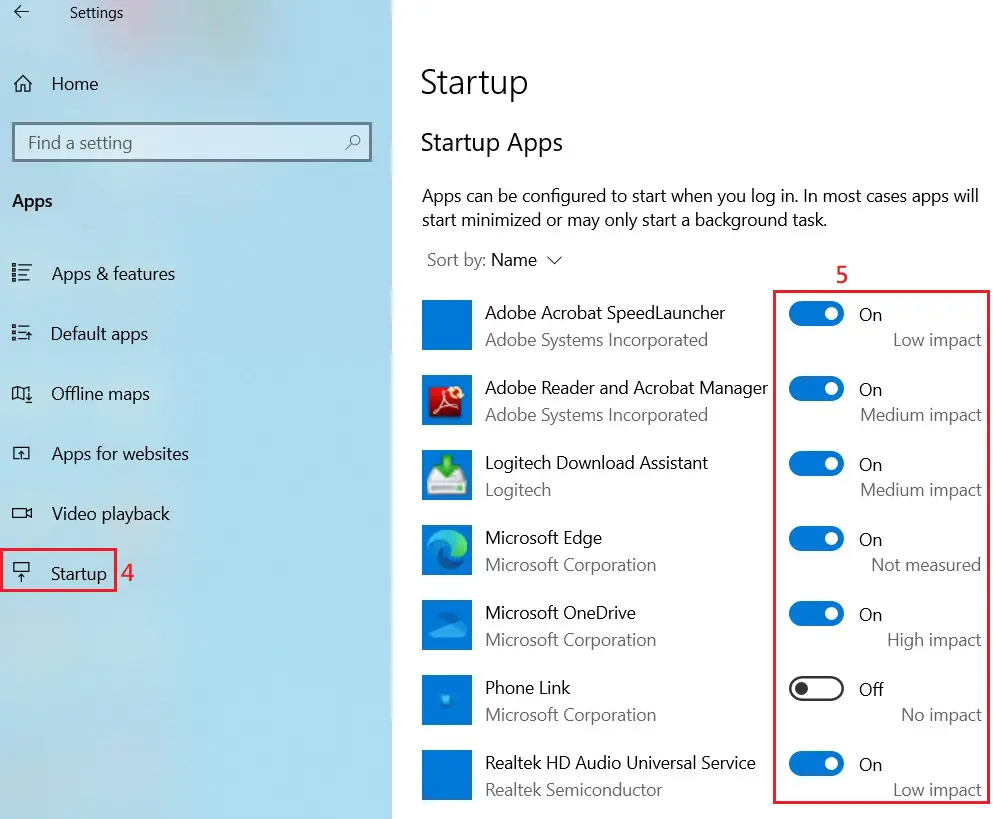Click the Microsoft OneDrive cloud icon
The height and width of the screenshot is (819, 993).
click(446, 626)
